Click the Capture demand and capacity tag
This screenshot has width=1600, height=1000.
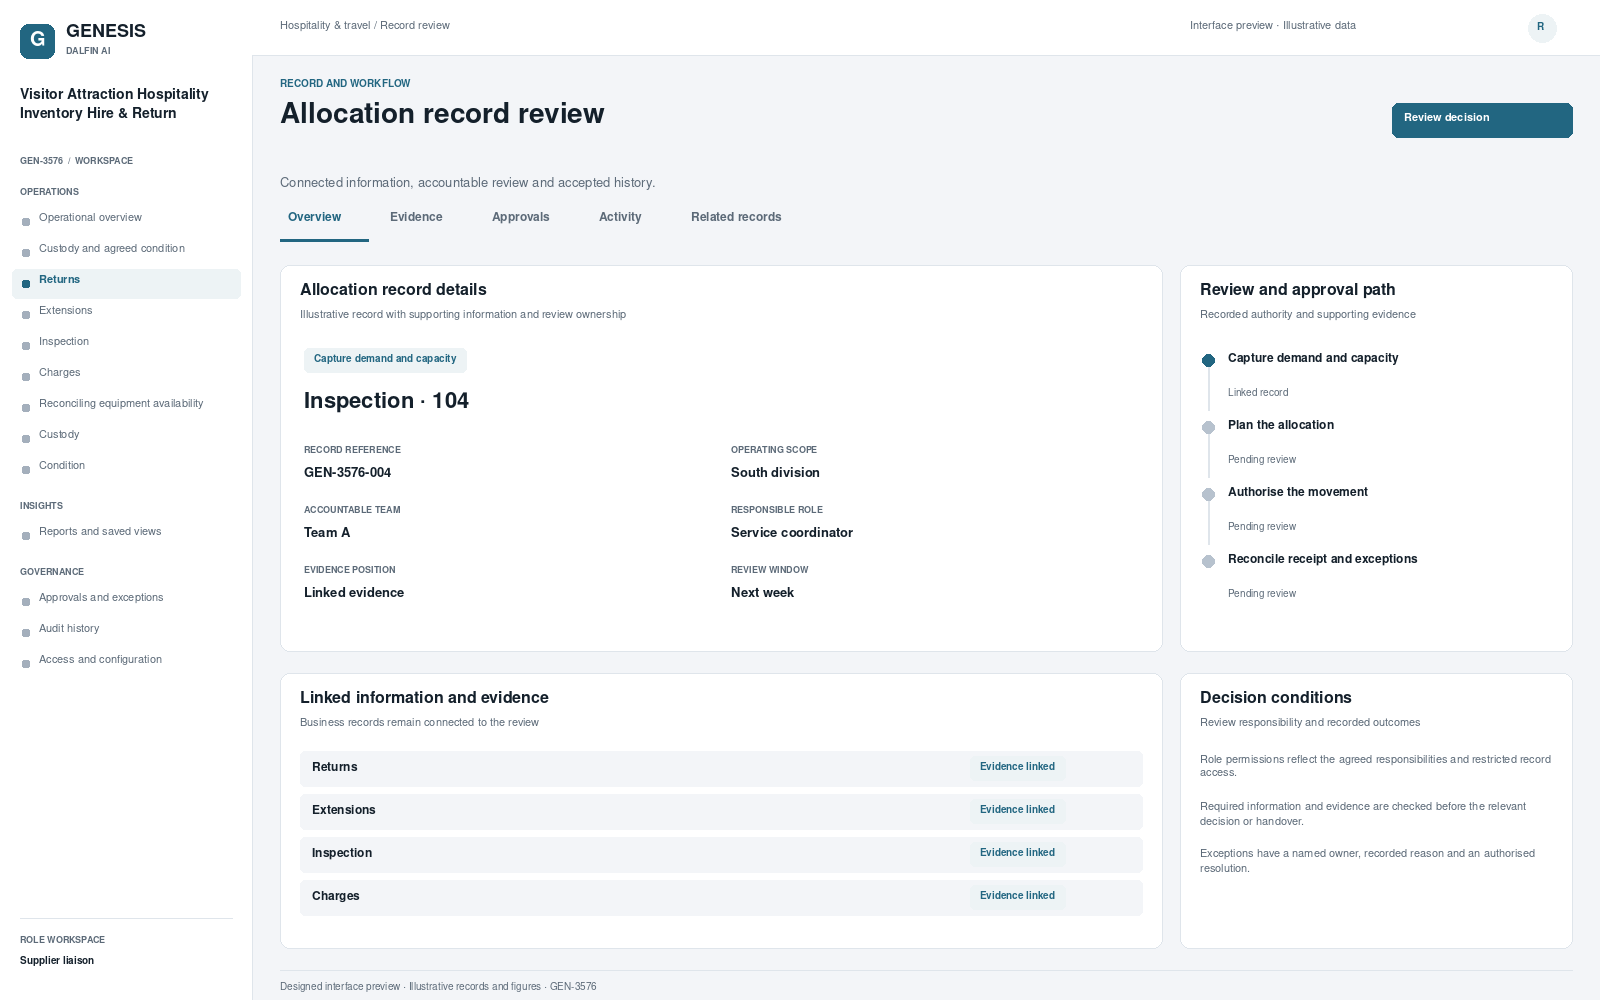[x=385, y=359]
